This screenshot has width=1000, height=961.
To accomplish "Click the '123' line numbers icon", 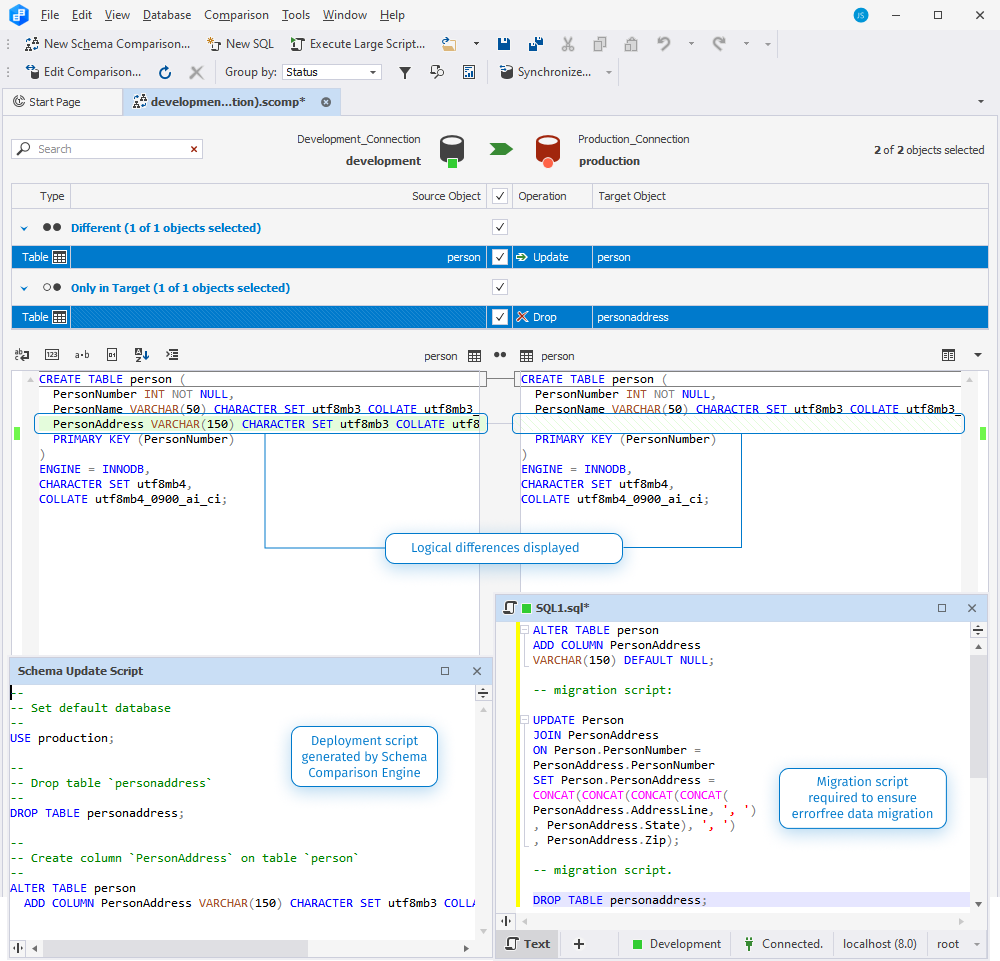I will coord(52,355).
